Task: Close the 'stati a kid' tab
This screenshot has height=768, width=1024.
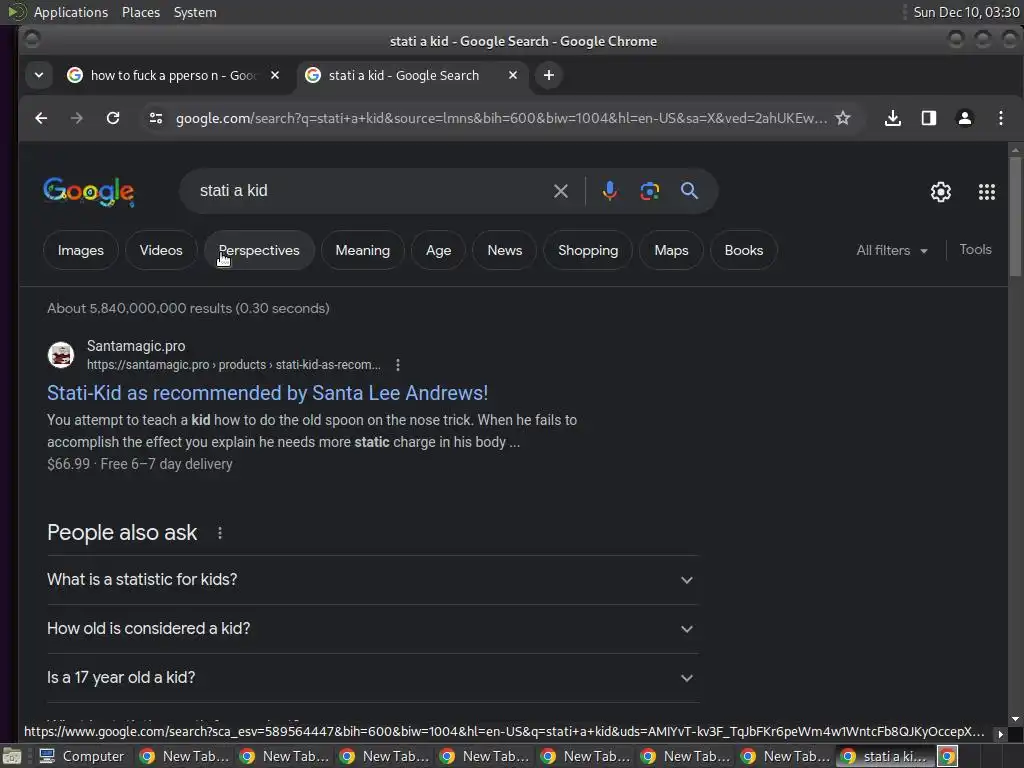Action: (513, 75)
